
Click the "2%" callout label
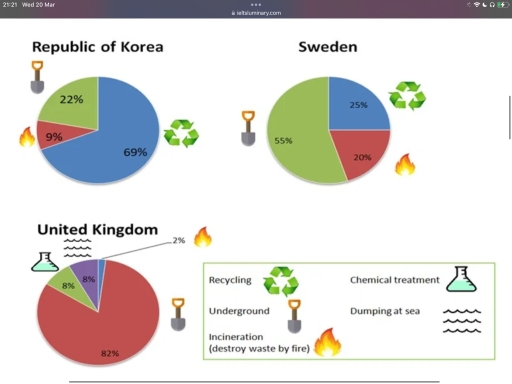pyautogui.click(x=179, y=240)
